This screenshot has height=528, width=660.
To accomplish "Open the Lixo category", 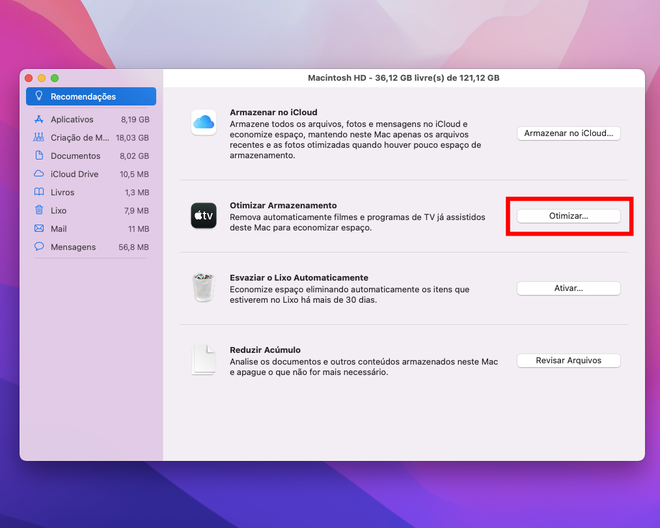I will [x=91, y=211].
